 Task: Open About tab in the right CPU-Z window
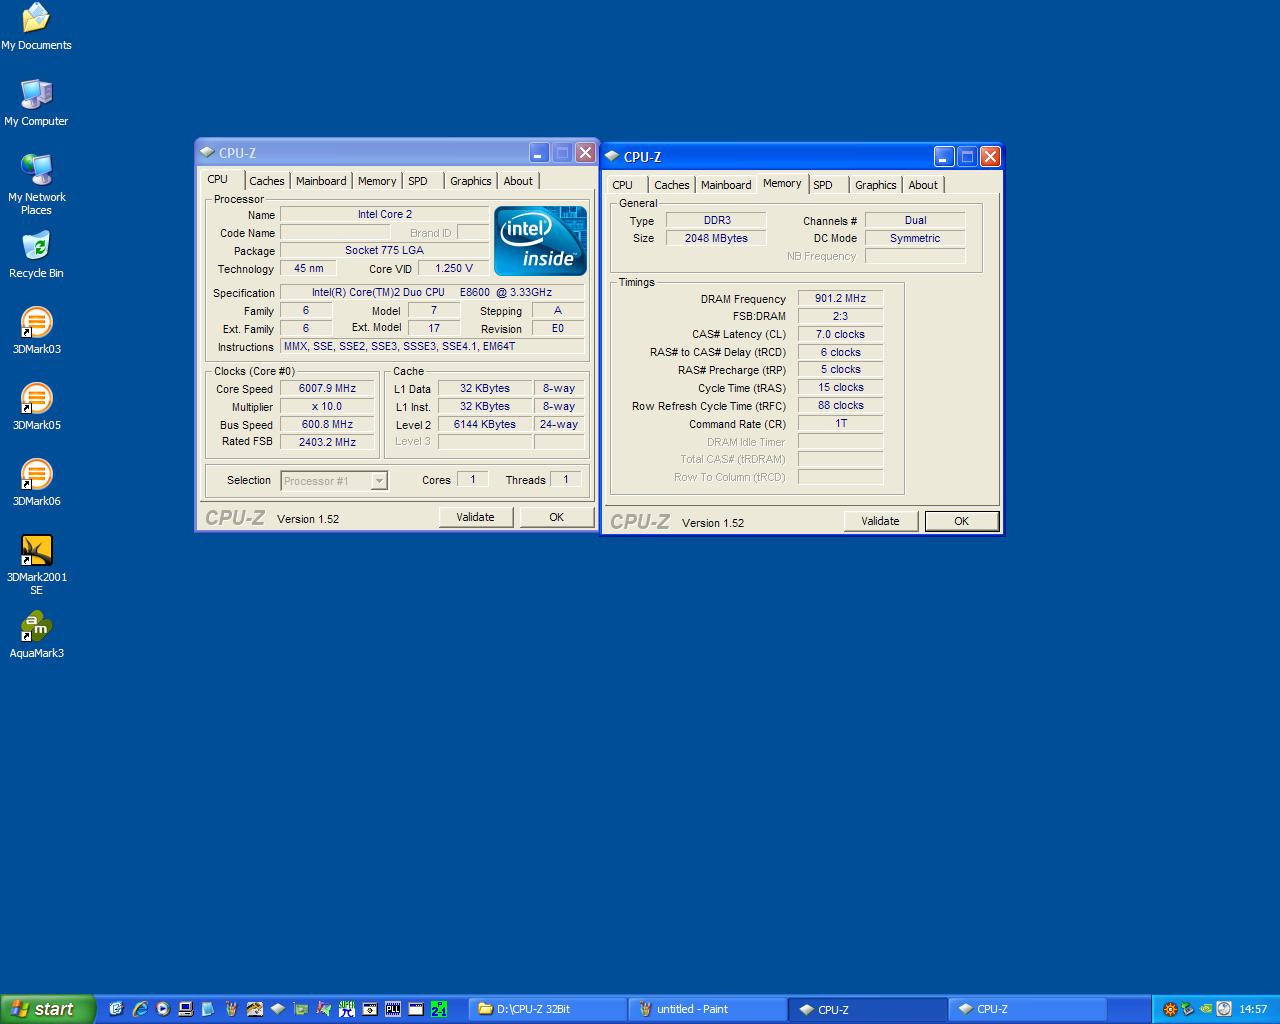click(x=923, y=185)
